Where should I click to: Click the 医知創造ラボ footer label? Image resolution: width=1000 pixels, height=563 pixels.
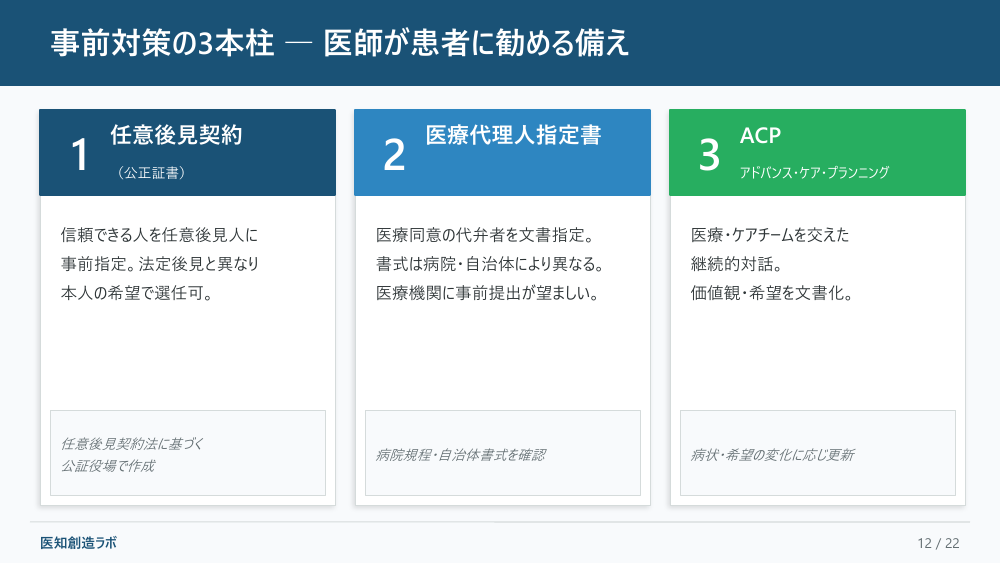coord(78,543)
